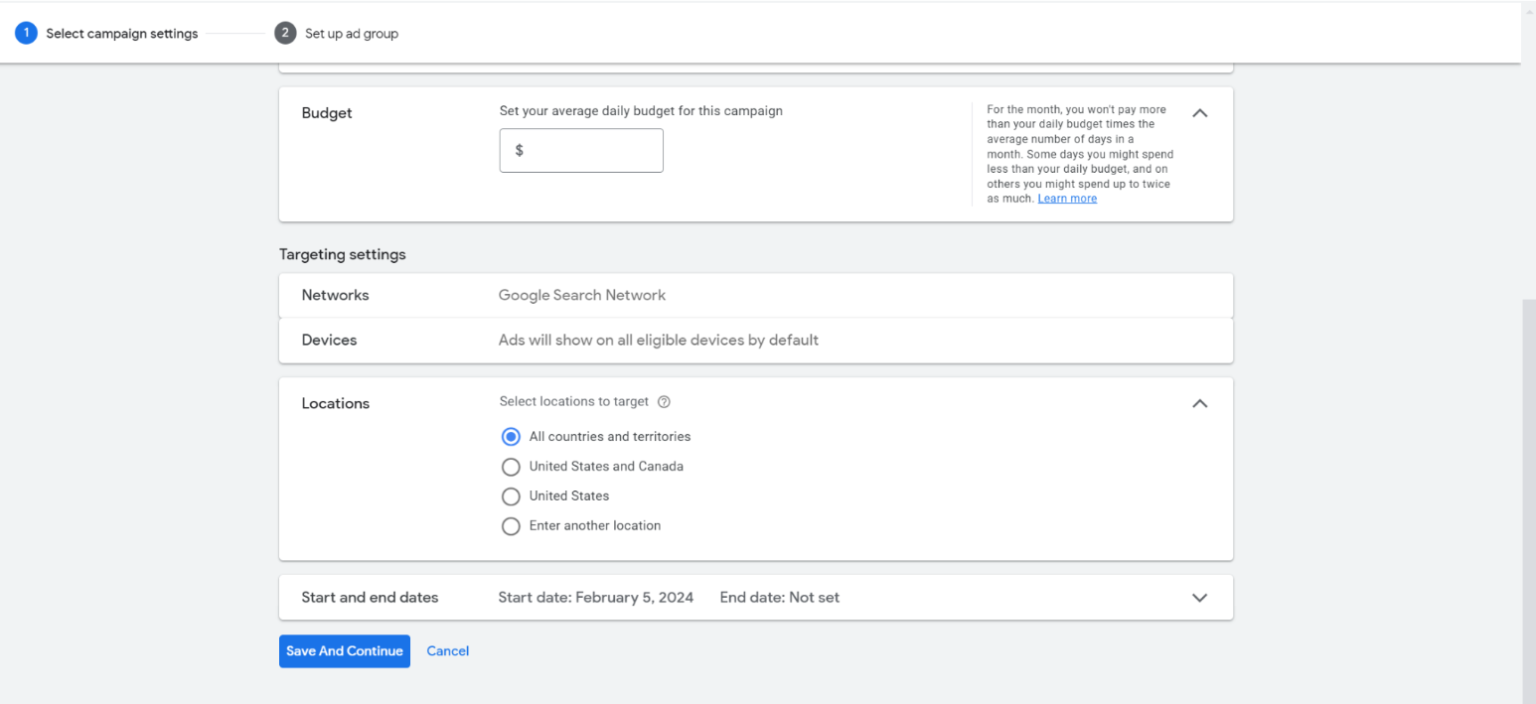
Task: Collapse the Locations section chevron
Action: tap(1200, 403)
